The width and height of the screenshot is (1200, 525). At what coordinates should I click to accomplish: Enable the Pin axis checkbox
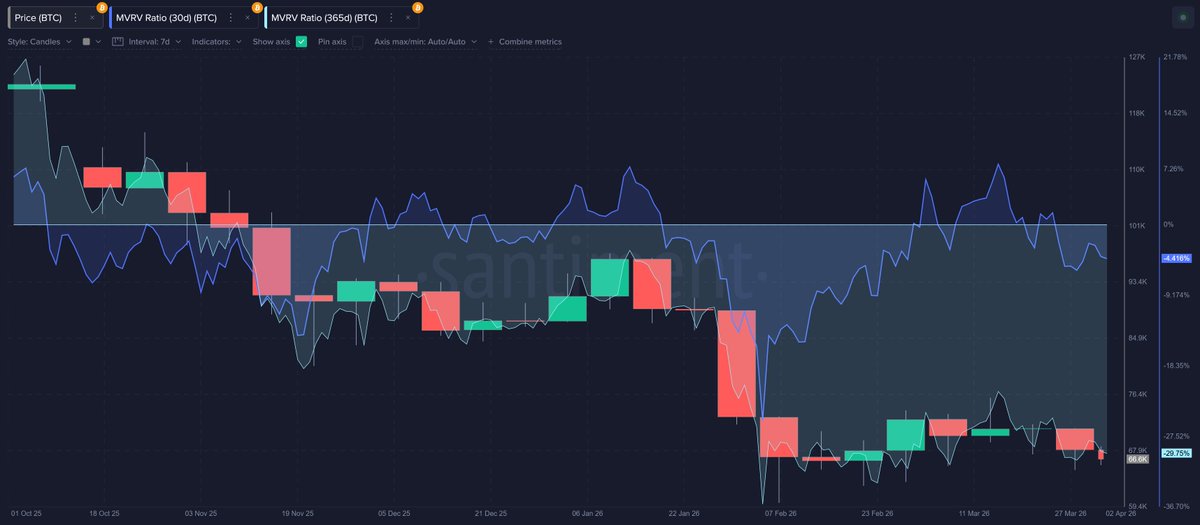tap(358, 42)
